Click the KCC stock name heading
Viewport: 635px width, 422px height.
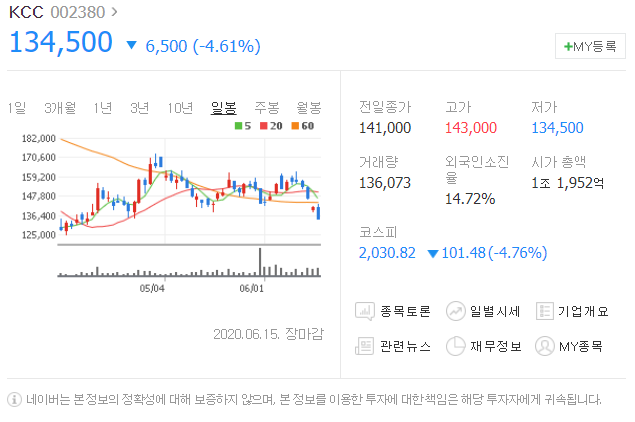click(26, 12)
